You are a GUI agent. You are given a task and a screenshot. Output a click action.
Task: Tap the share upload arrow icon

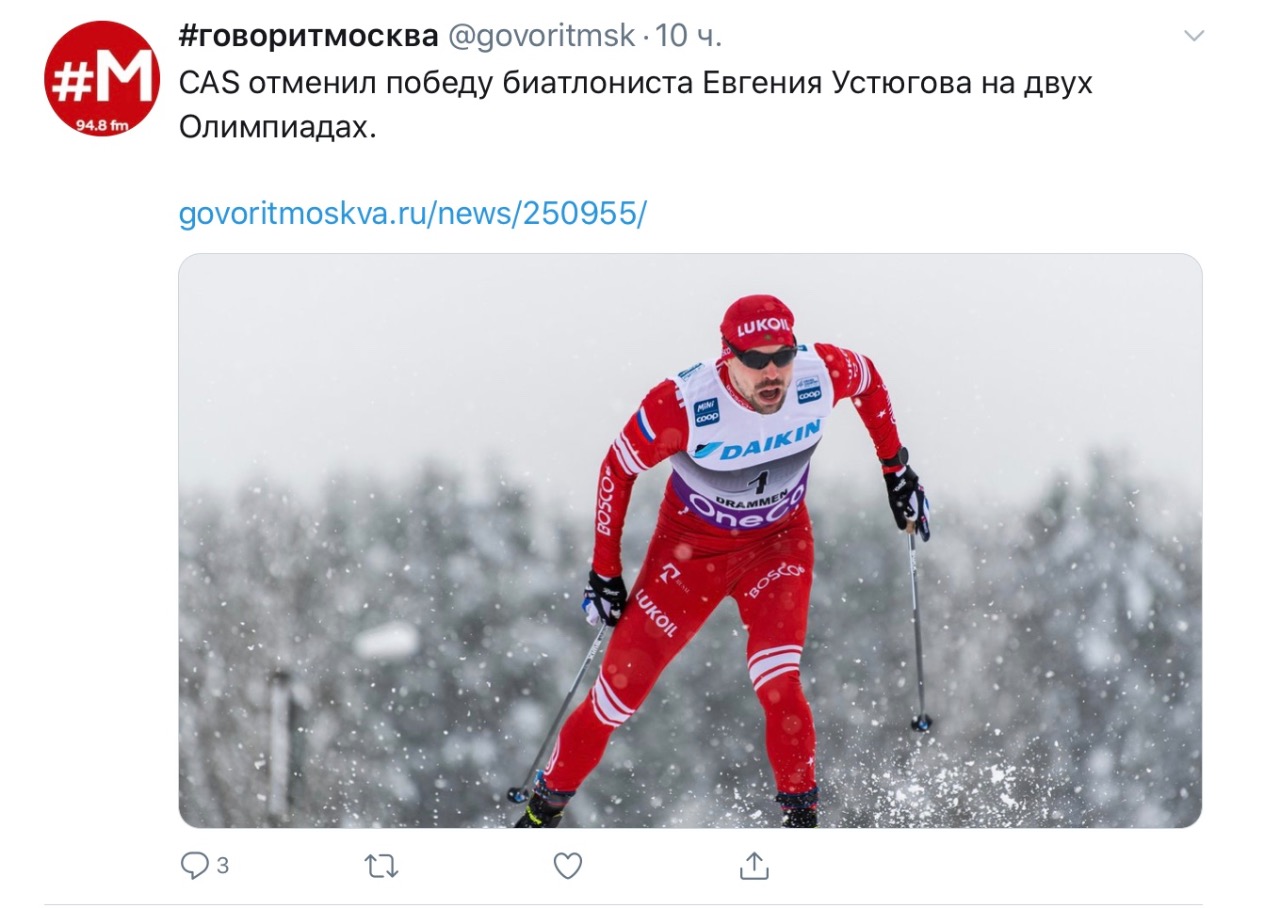coord(754,865)
